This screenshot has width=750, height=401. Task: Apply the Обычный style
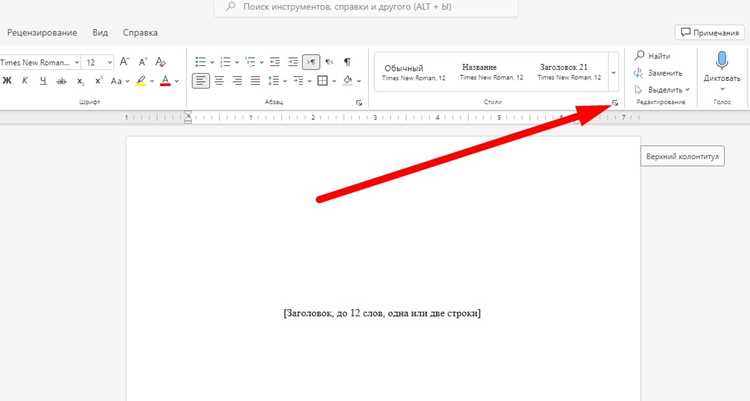[x=413, y=72]
